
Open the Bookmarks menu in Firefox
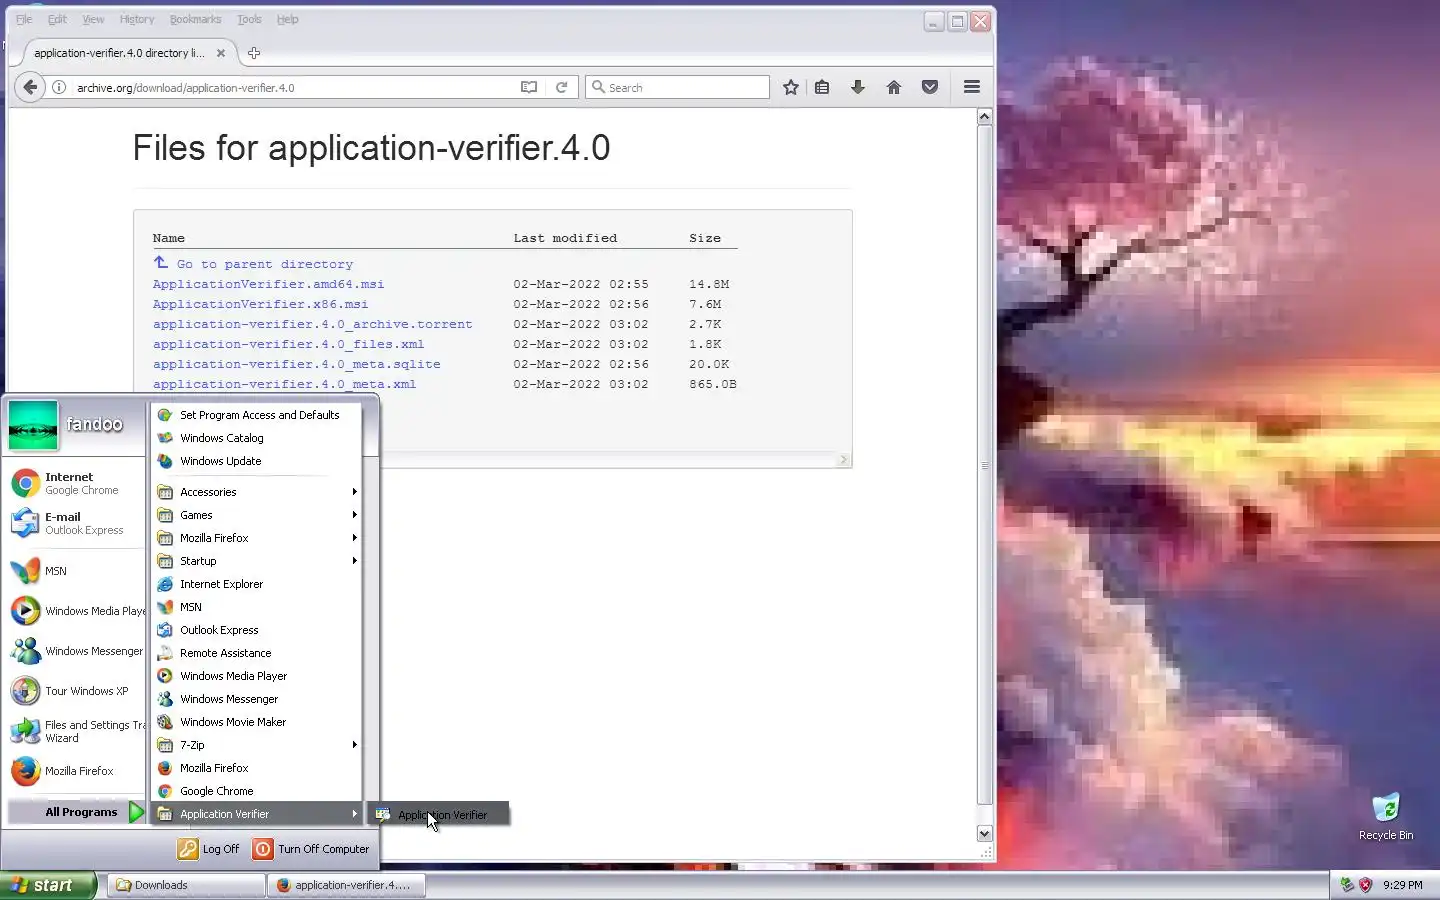tap(195, 19)
